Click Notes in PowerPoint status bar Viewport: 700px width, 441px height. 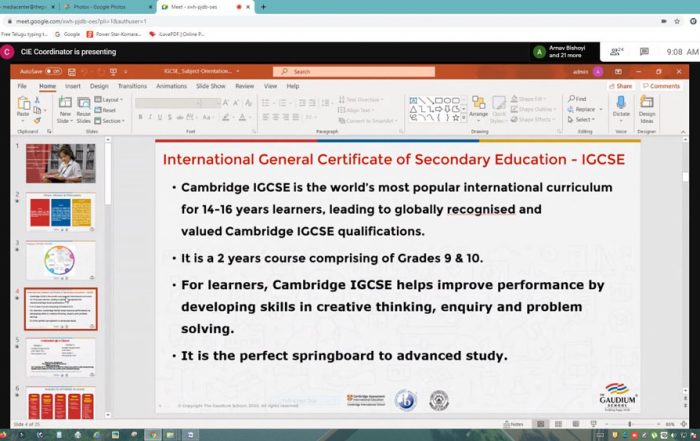(x=513, y=424)
